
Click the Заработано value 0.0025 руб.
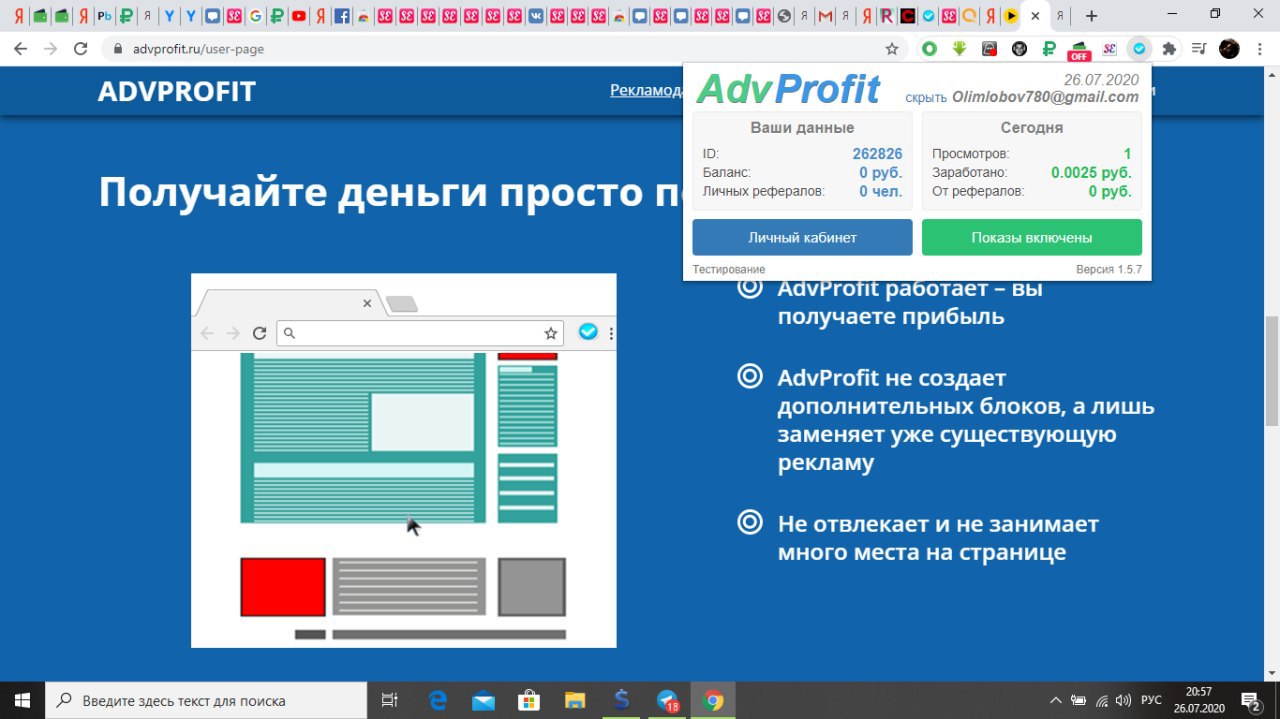(x=1091, y=173)
